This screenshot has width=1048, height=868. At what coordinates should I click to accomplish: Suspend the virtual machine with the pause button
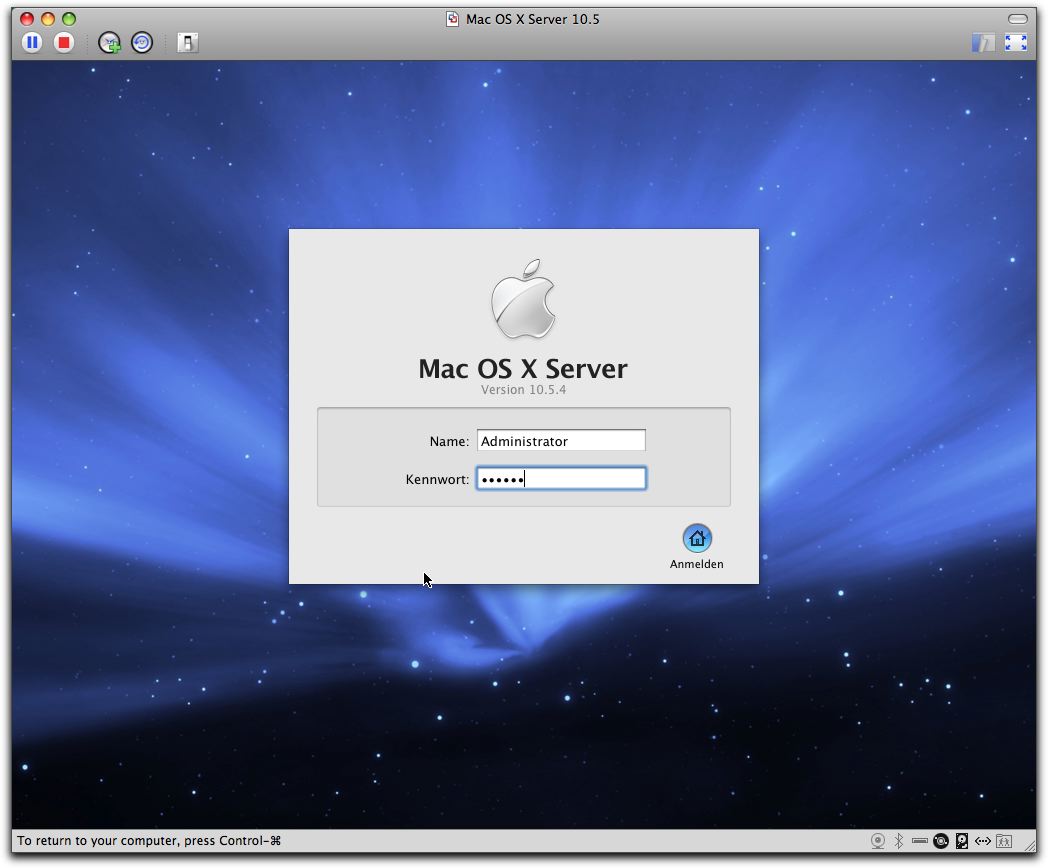[x=31, y=43]
